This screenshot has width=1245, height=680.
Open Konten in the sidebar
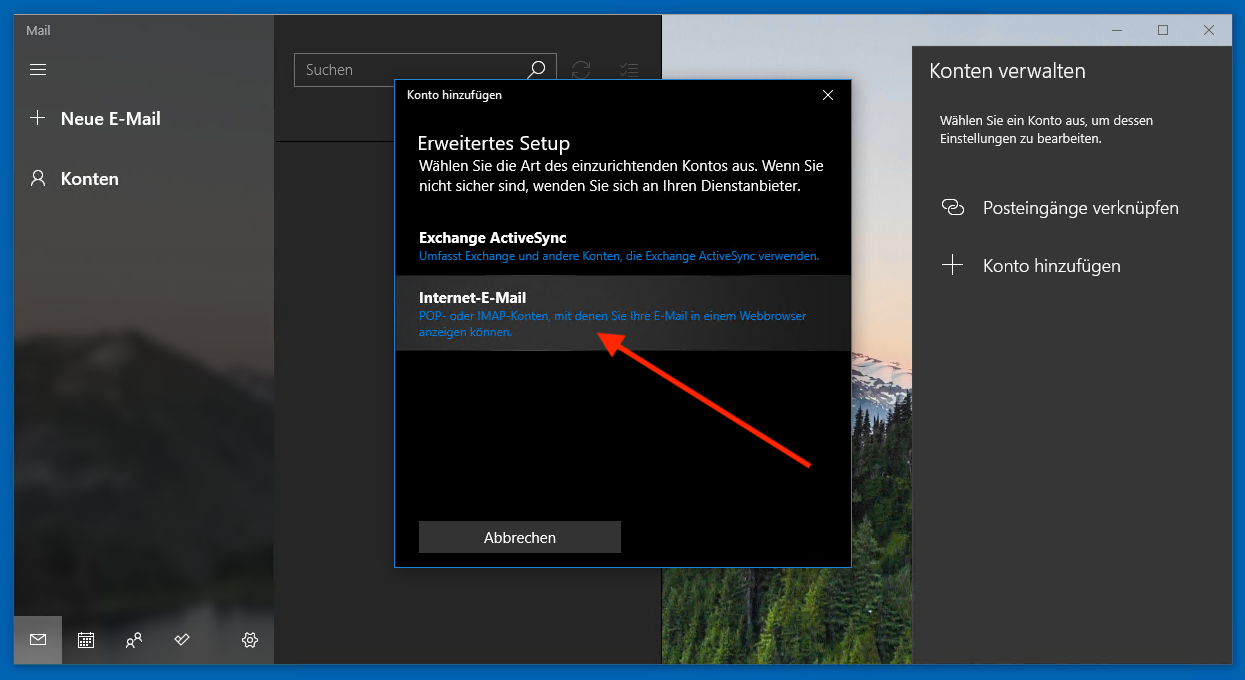point(89,179)
